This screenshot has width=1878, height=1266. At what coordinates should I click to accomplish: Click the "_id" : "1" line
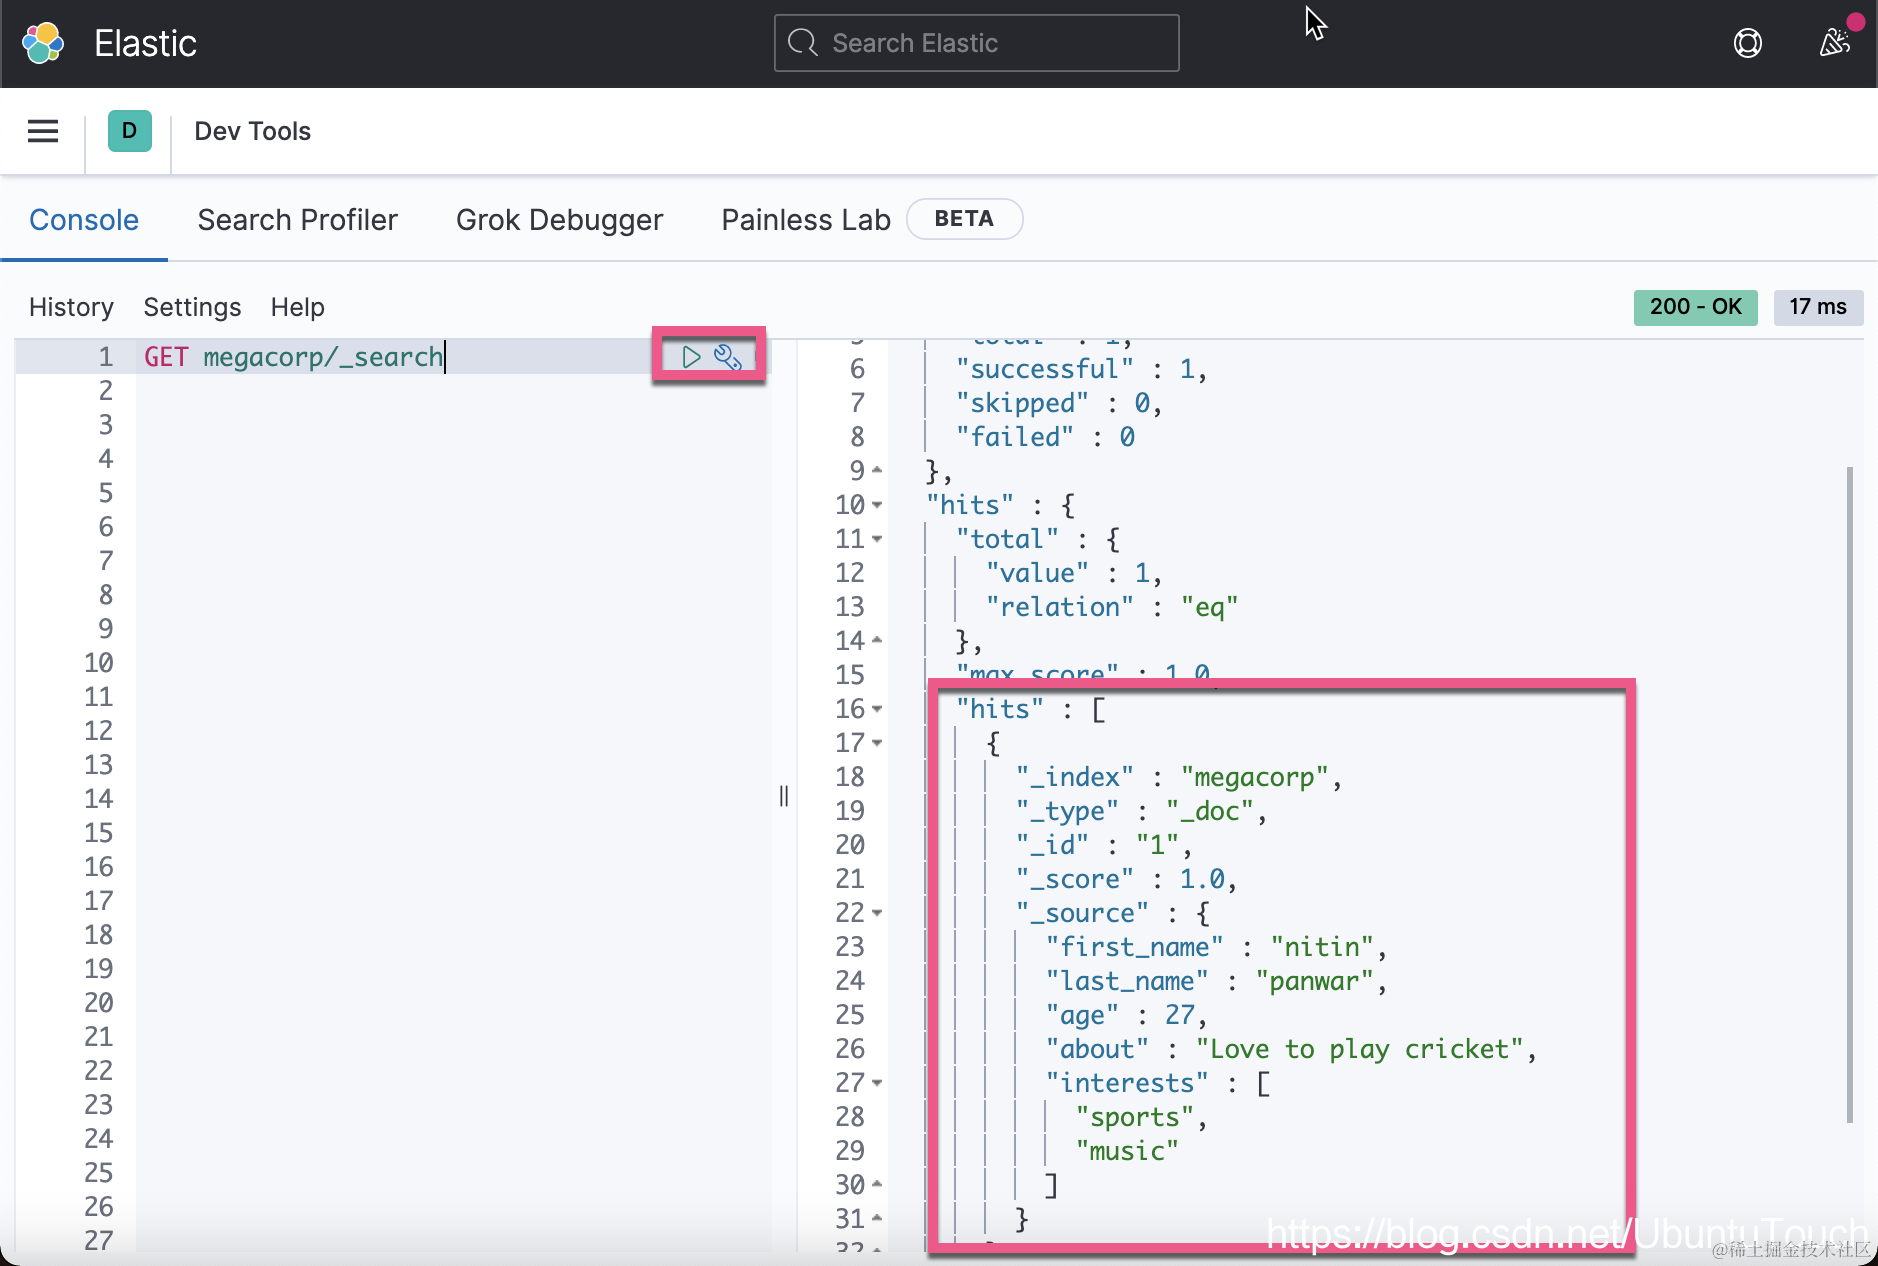point(1104,845)
